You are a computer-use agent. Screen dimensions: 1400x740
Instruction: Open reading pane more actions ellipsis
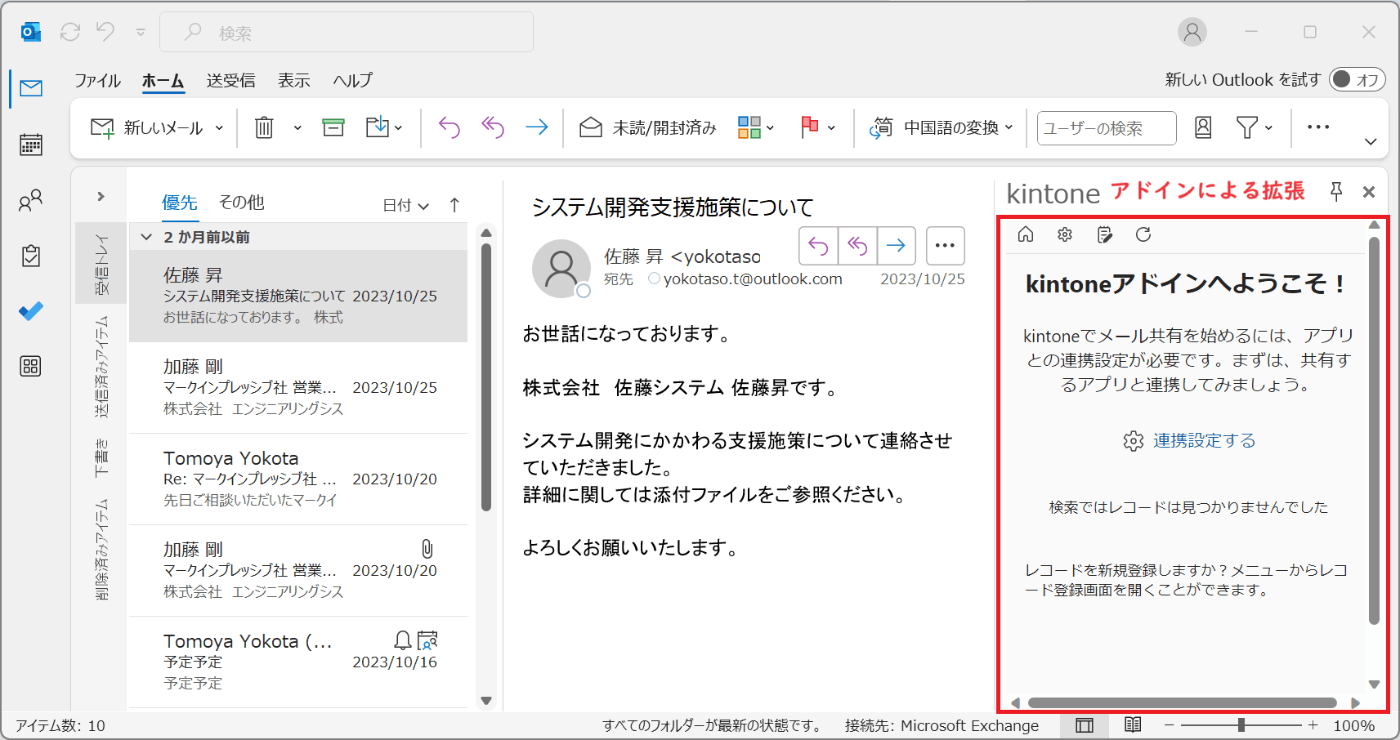click(x=945, y=244)
